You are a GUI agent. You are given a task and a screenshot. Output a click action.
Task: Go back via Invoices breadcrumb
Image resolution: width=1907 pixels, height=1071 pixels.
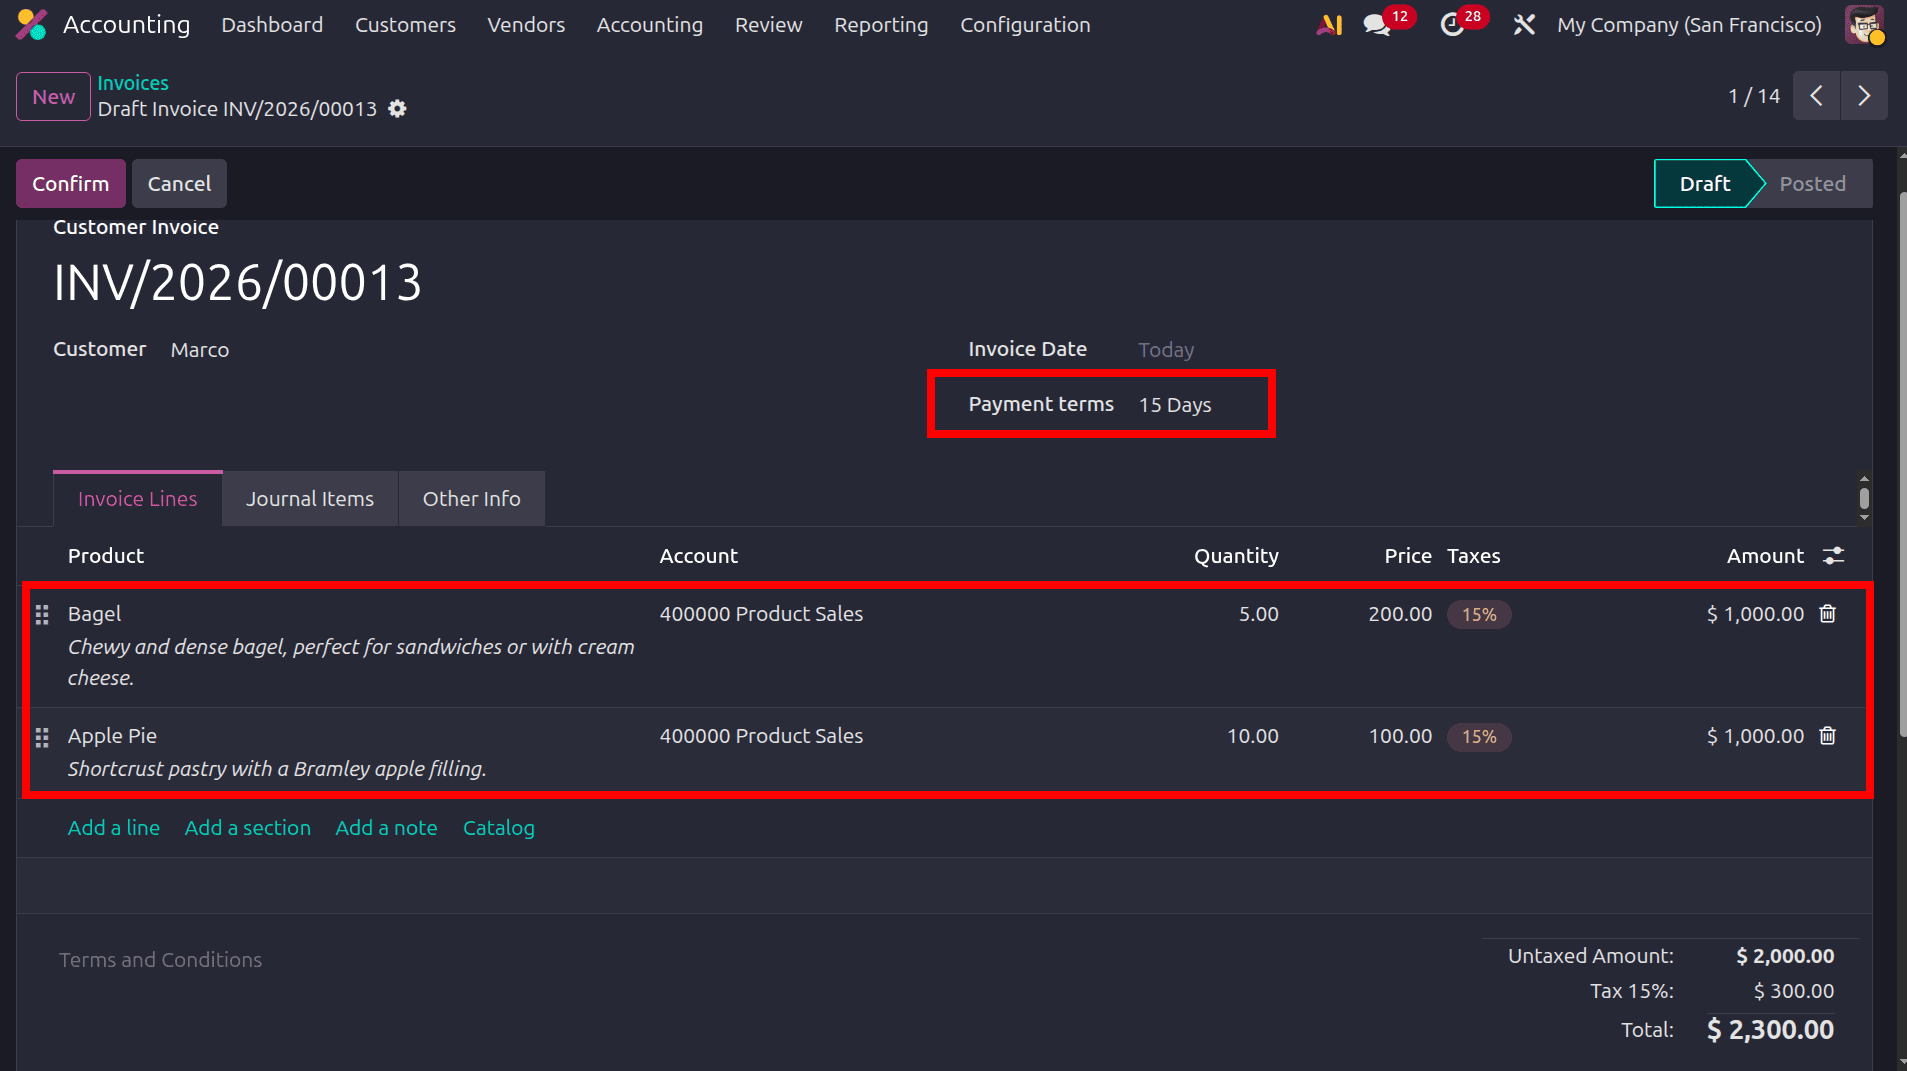pos(133,83)
